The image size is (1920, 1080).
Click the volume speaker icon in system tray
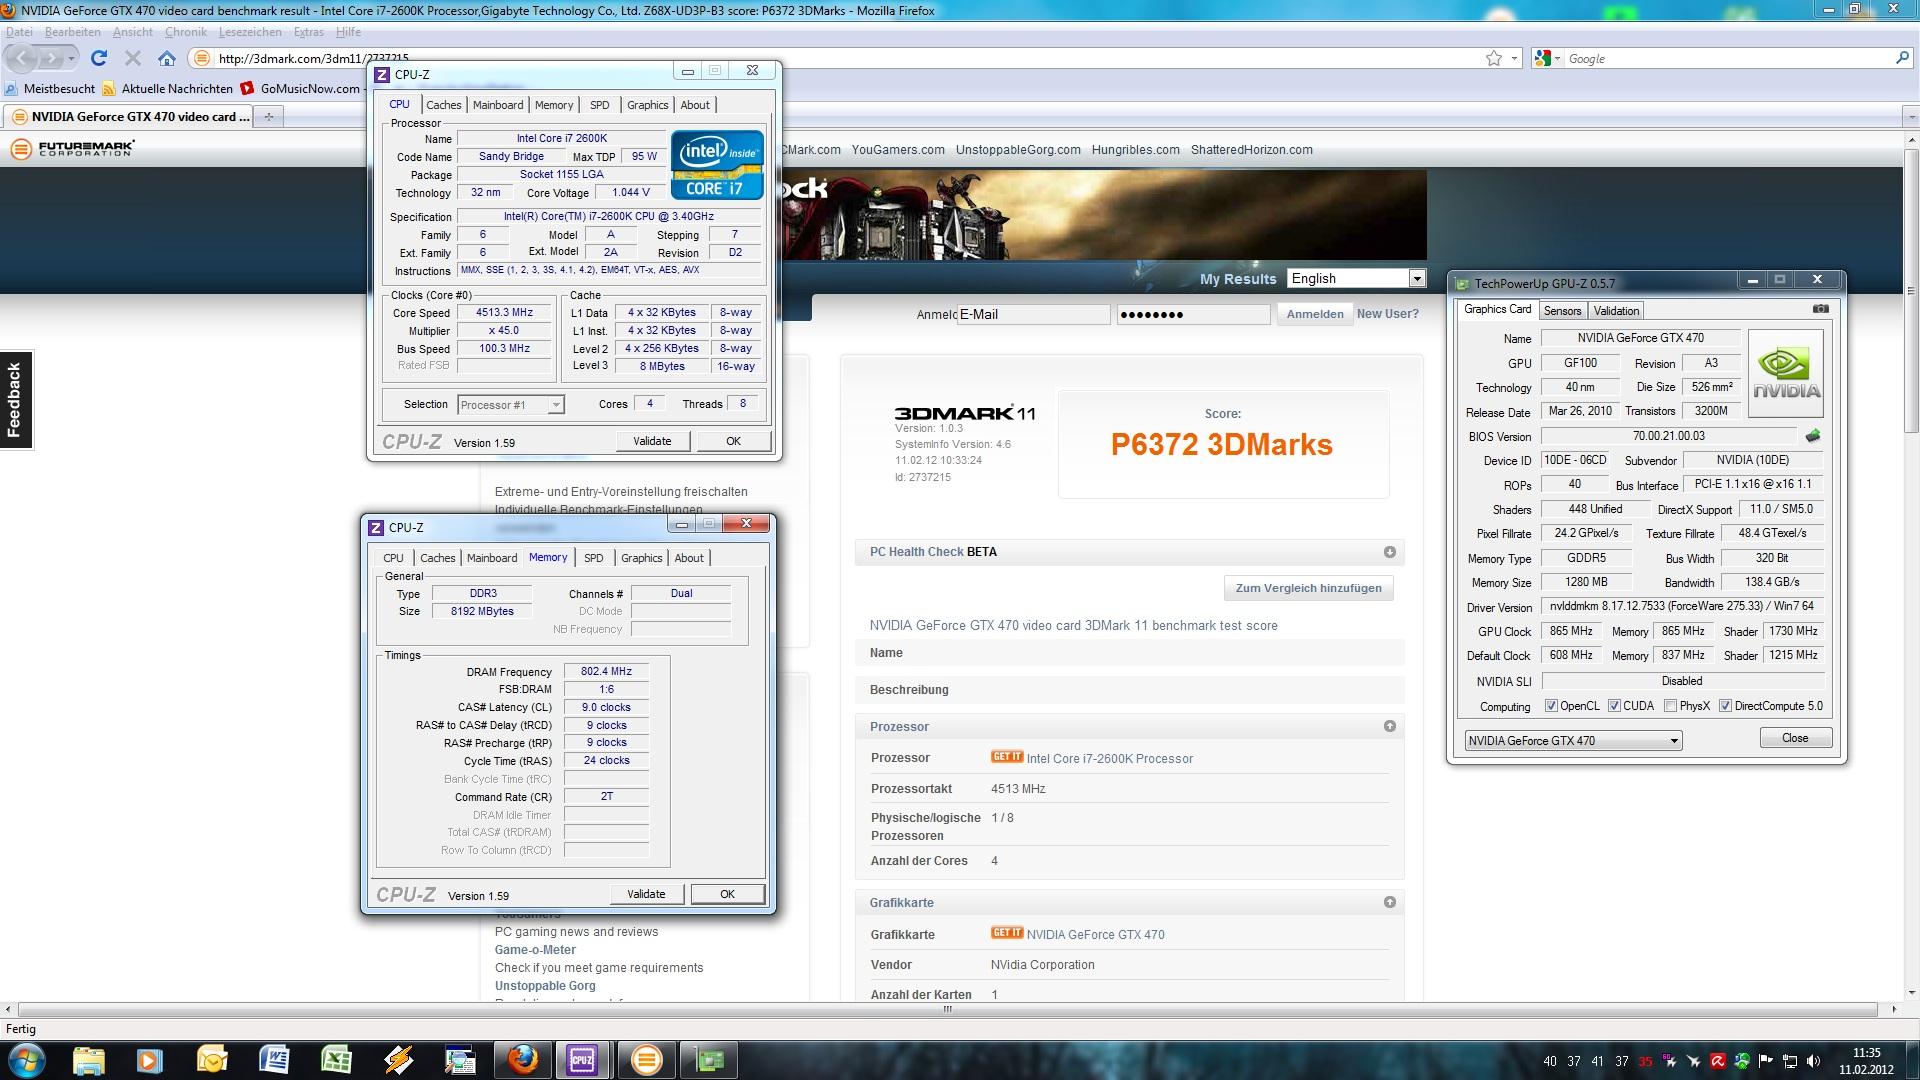pyautogui.click(x=1814, y=1061)
